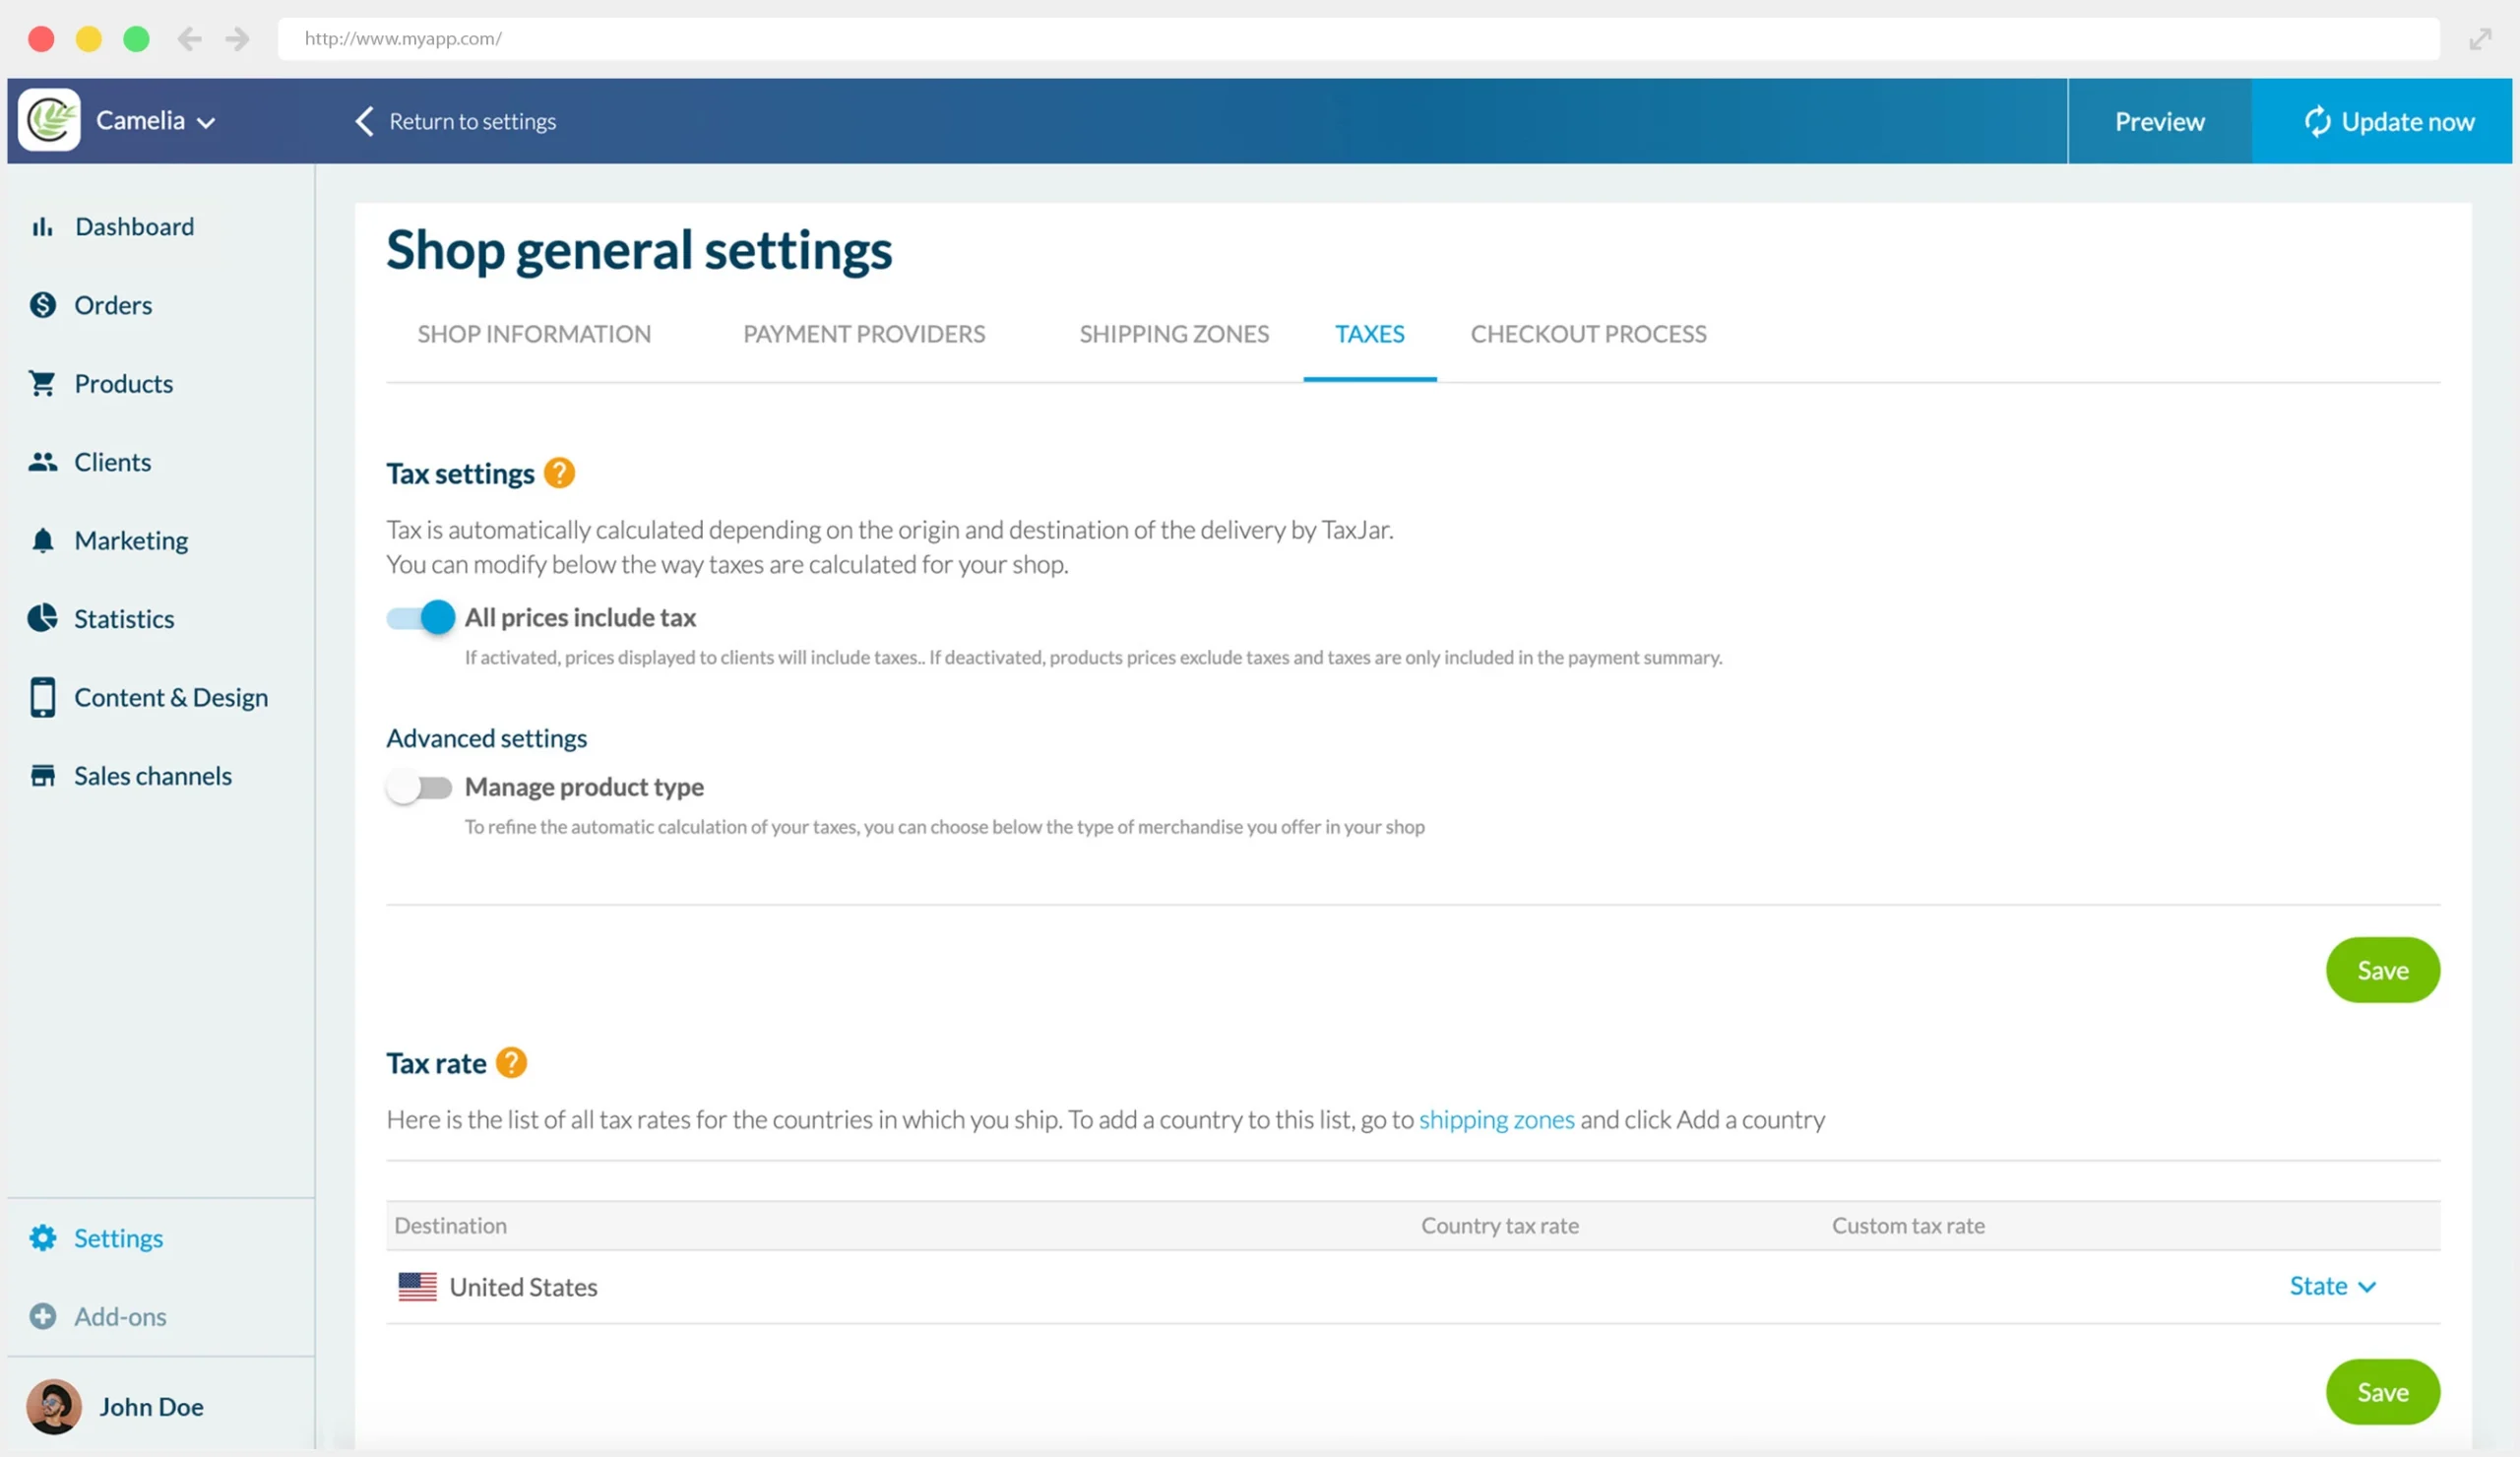Screen dimensions: 2520x1457
Task: Follow the shipping zones link
Action: 1497,1120
